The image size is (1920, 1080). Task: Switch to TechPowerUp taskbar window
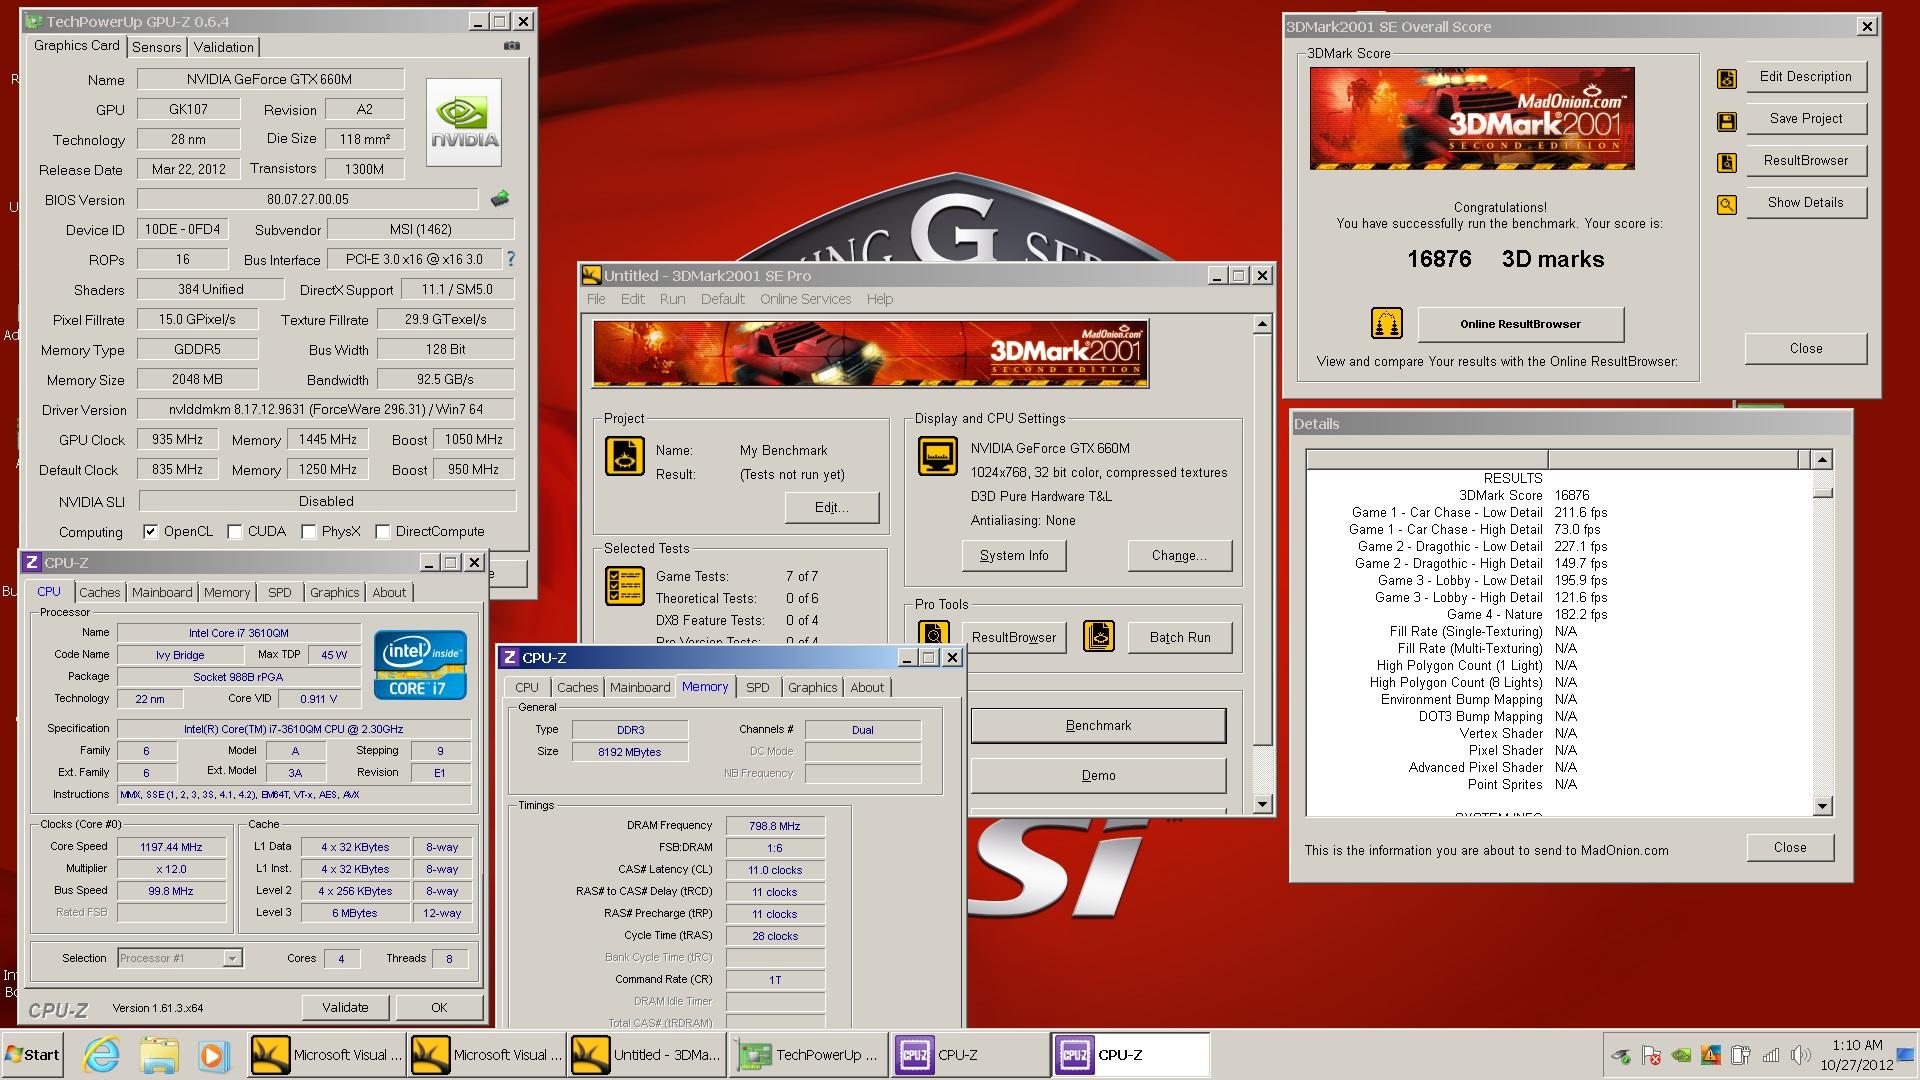(808, 1055)
